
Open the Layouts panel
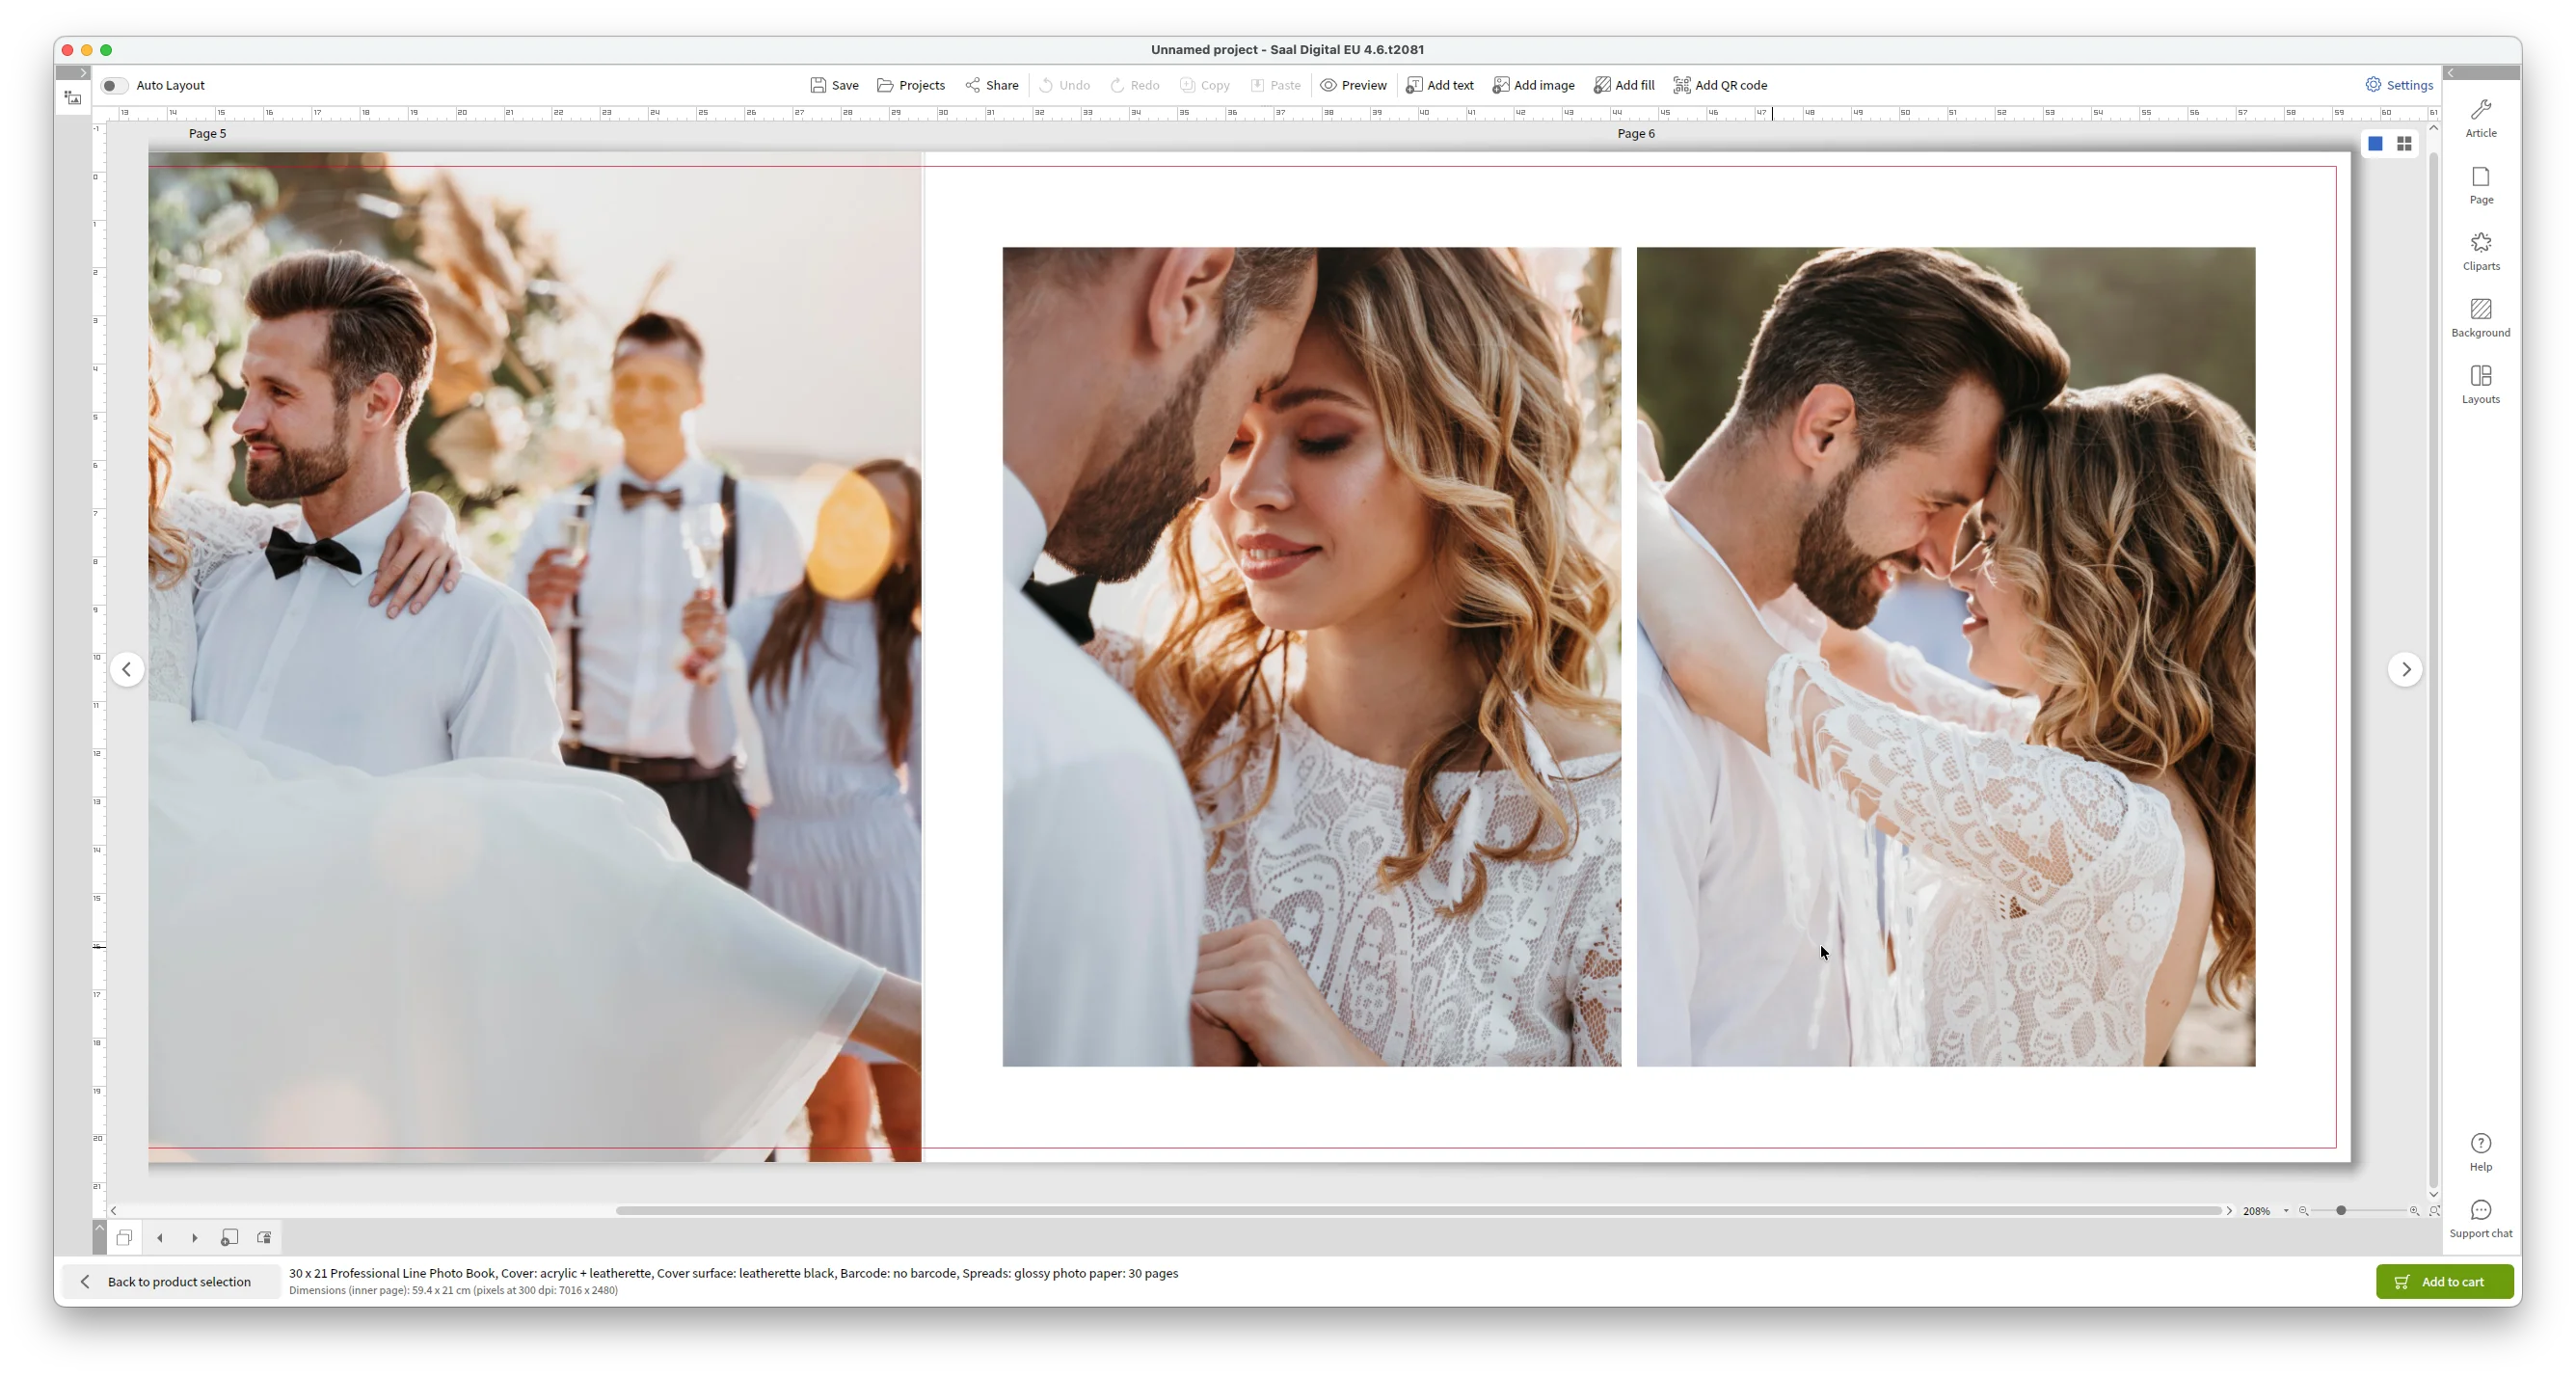[x=2480, y=384]
